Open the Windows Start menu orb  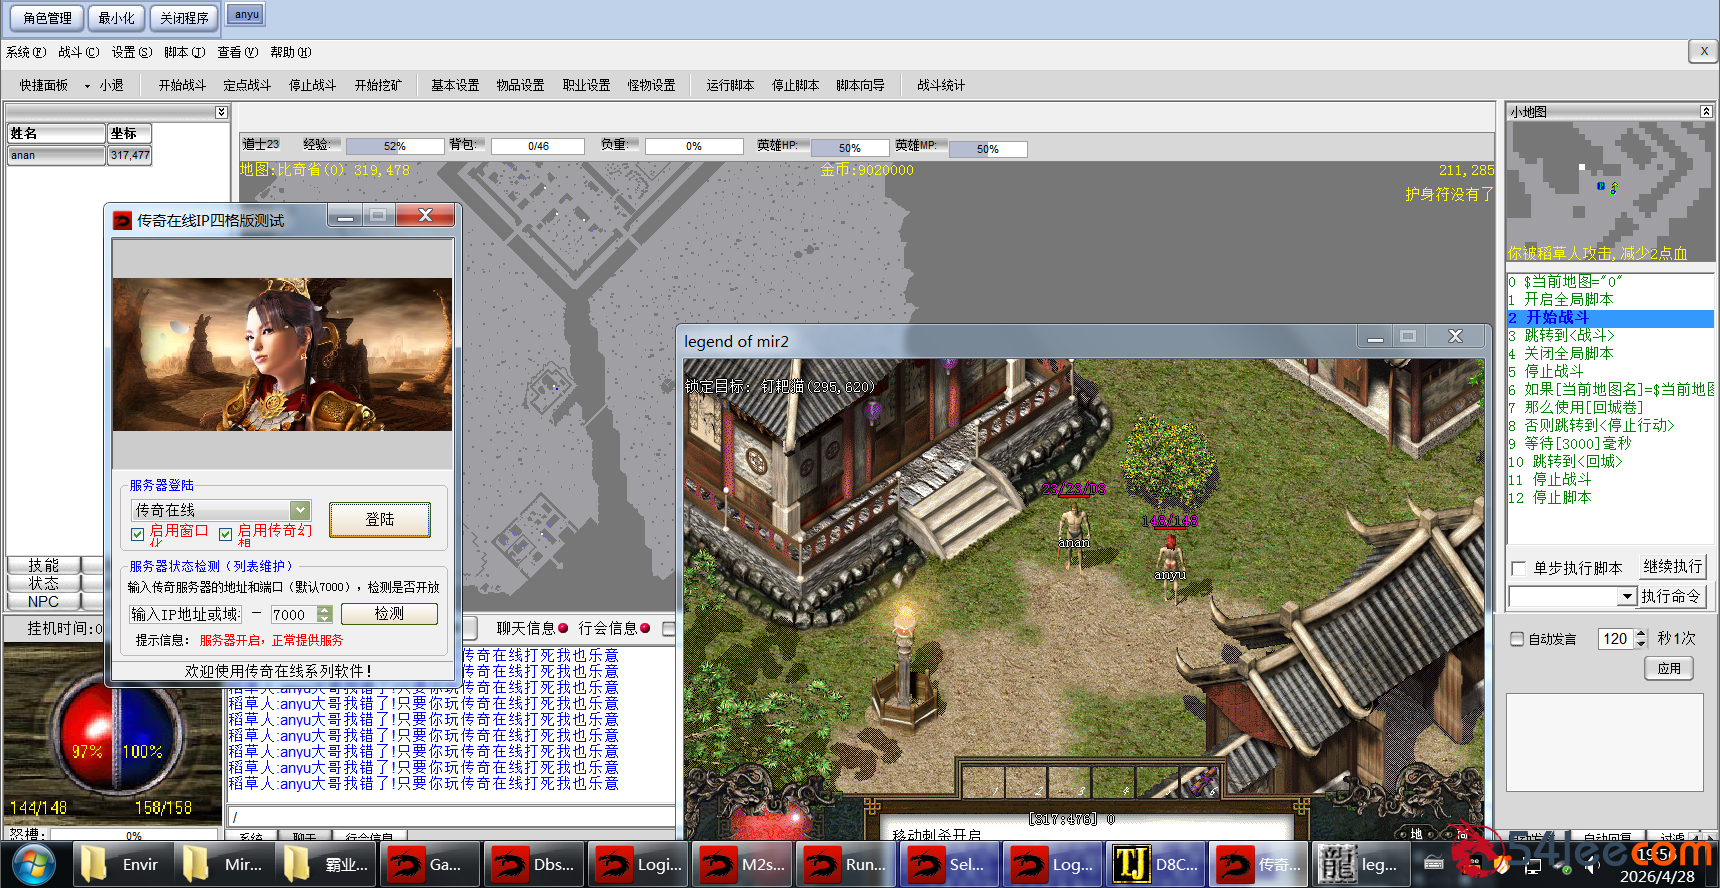(x=33, y=864)
